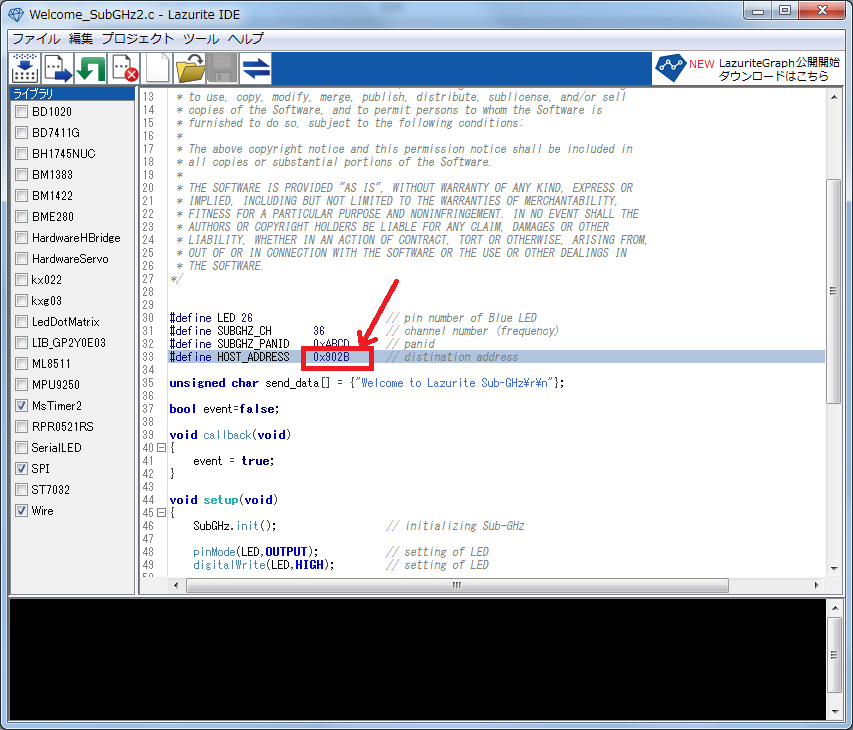Create a new blank file from toolbar

point(157,69)
